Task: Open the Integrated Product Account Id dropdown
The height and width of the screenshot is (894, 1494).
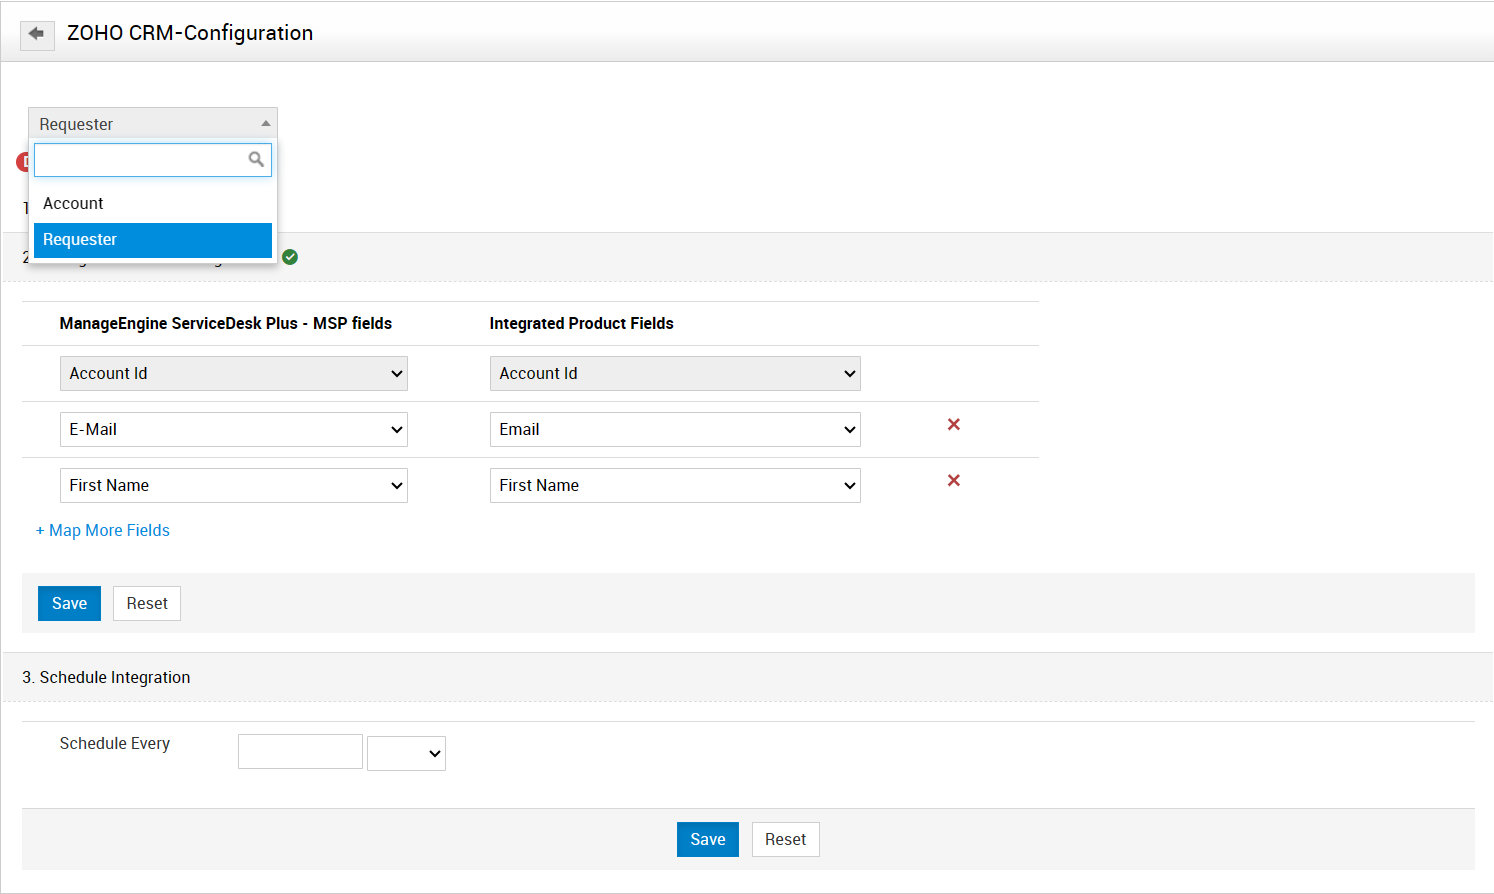Action: (x=675, y=374)
